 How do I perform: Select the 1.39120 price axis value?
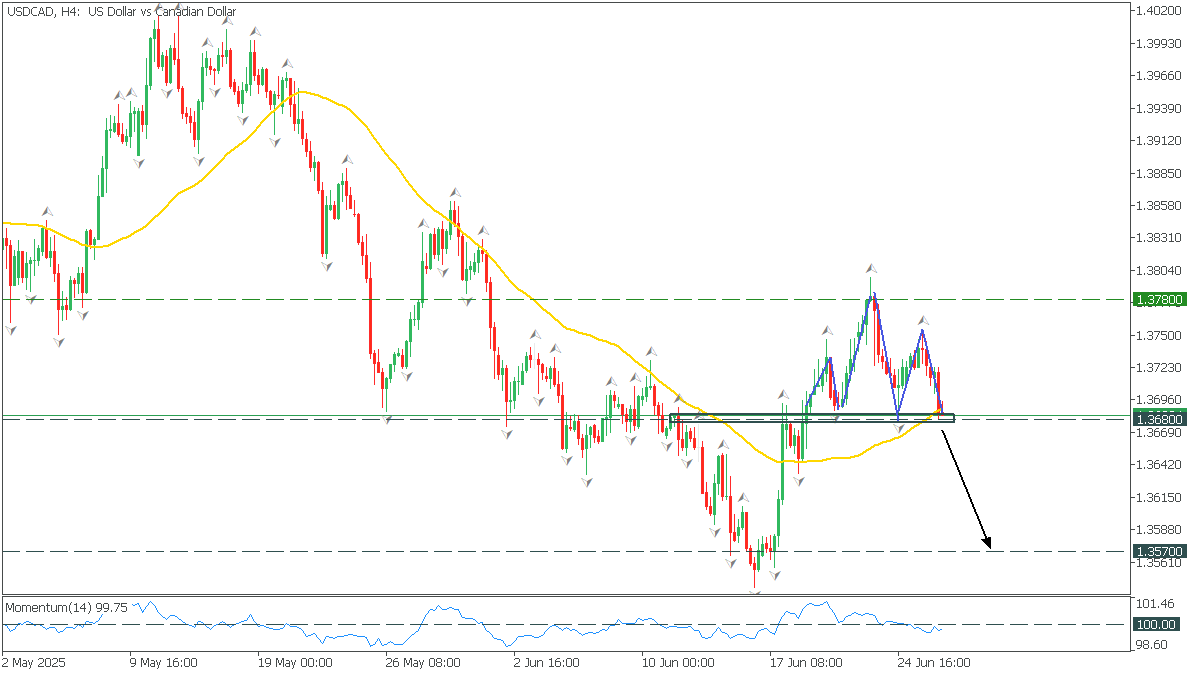[x=1161, y=140]
